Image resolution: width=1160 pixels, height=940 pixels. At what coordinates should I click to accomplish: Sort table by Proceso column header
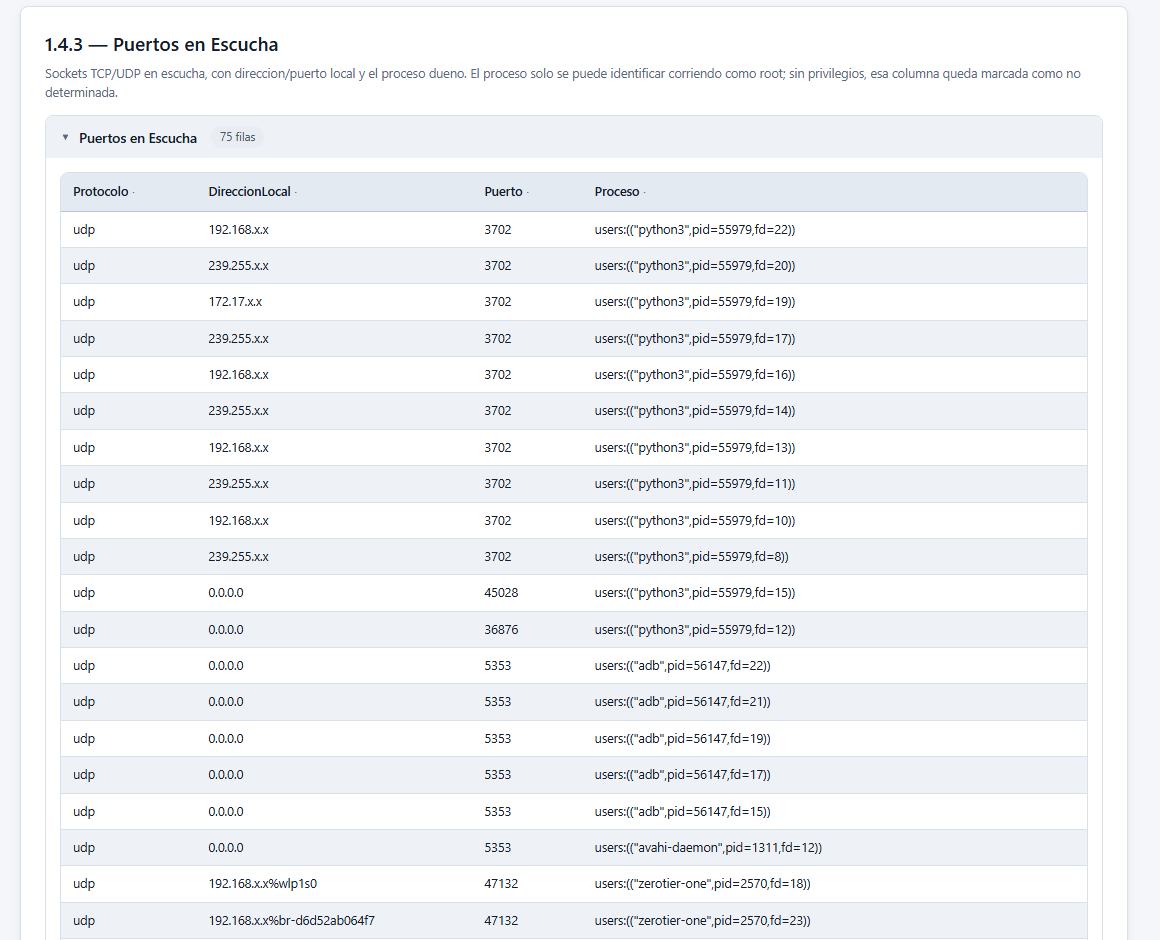tap(619, 192)
